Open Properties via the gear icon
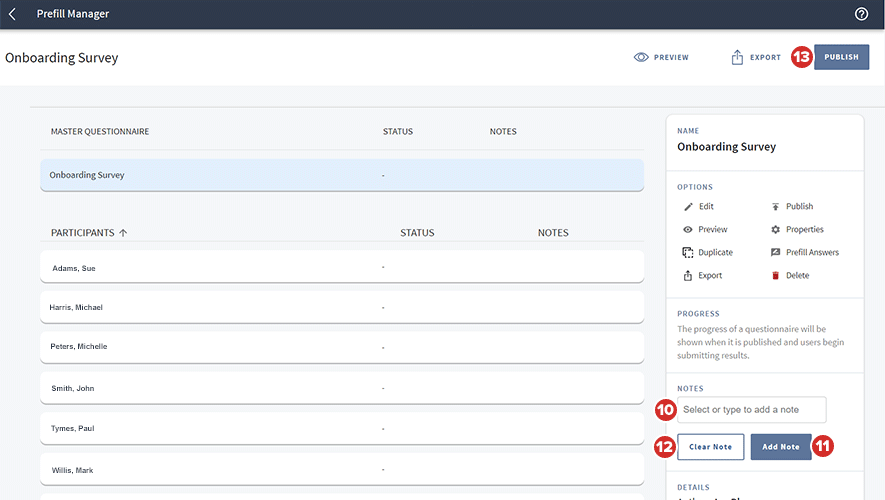 [775, 230]
